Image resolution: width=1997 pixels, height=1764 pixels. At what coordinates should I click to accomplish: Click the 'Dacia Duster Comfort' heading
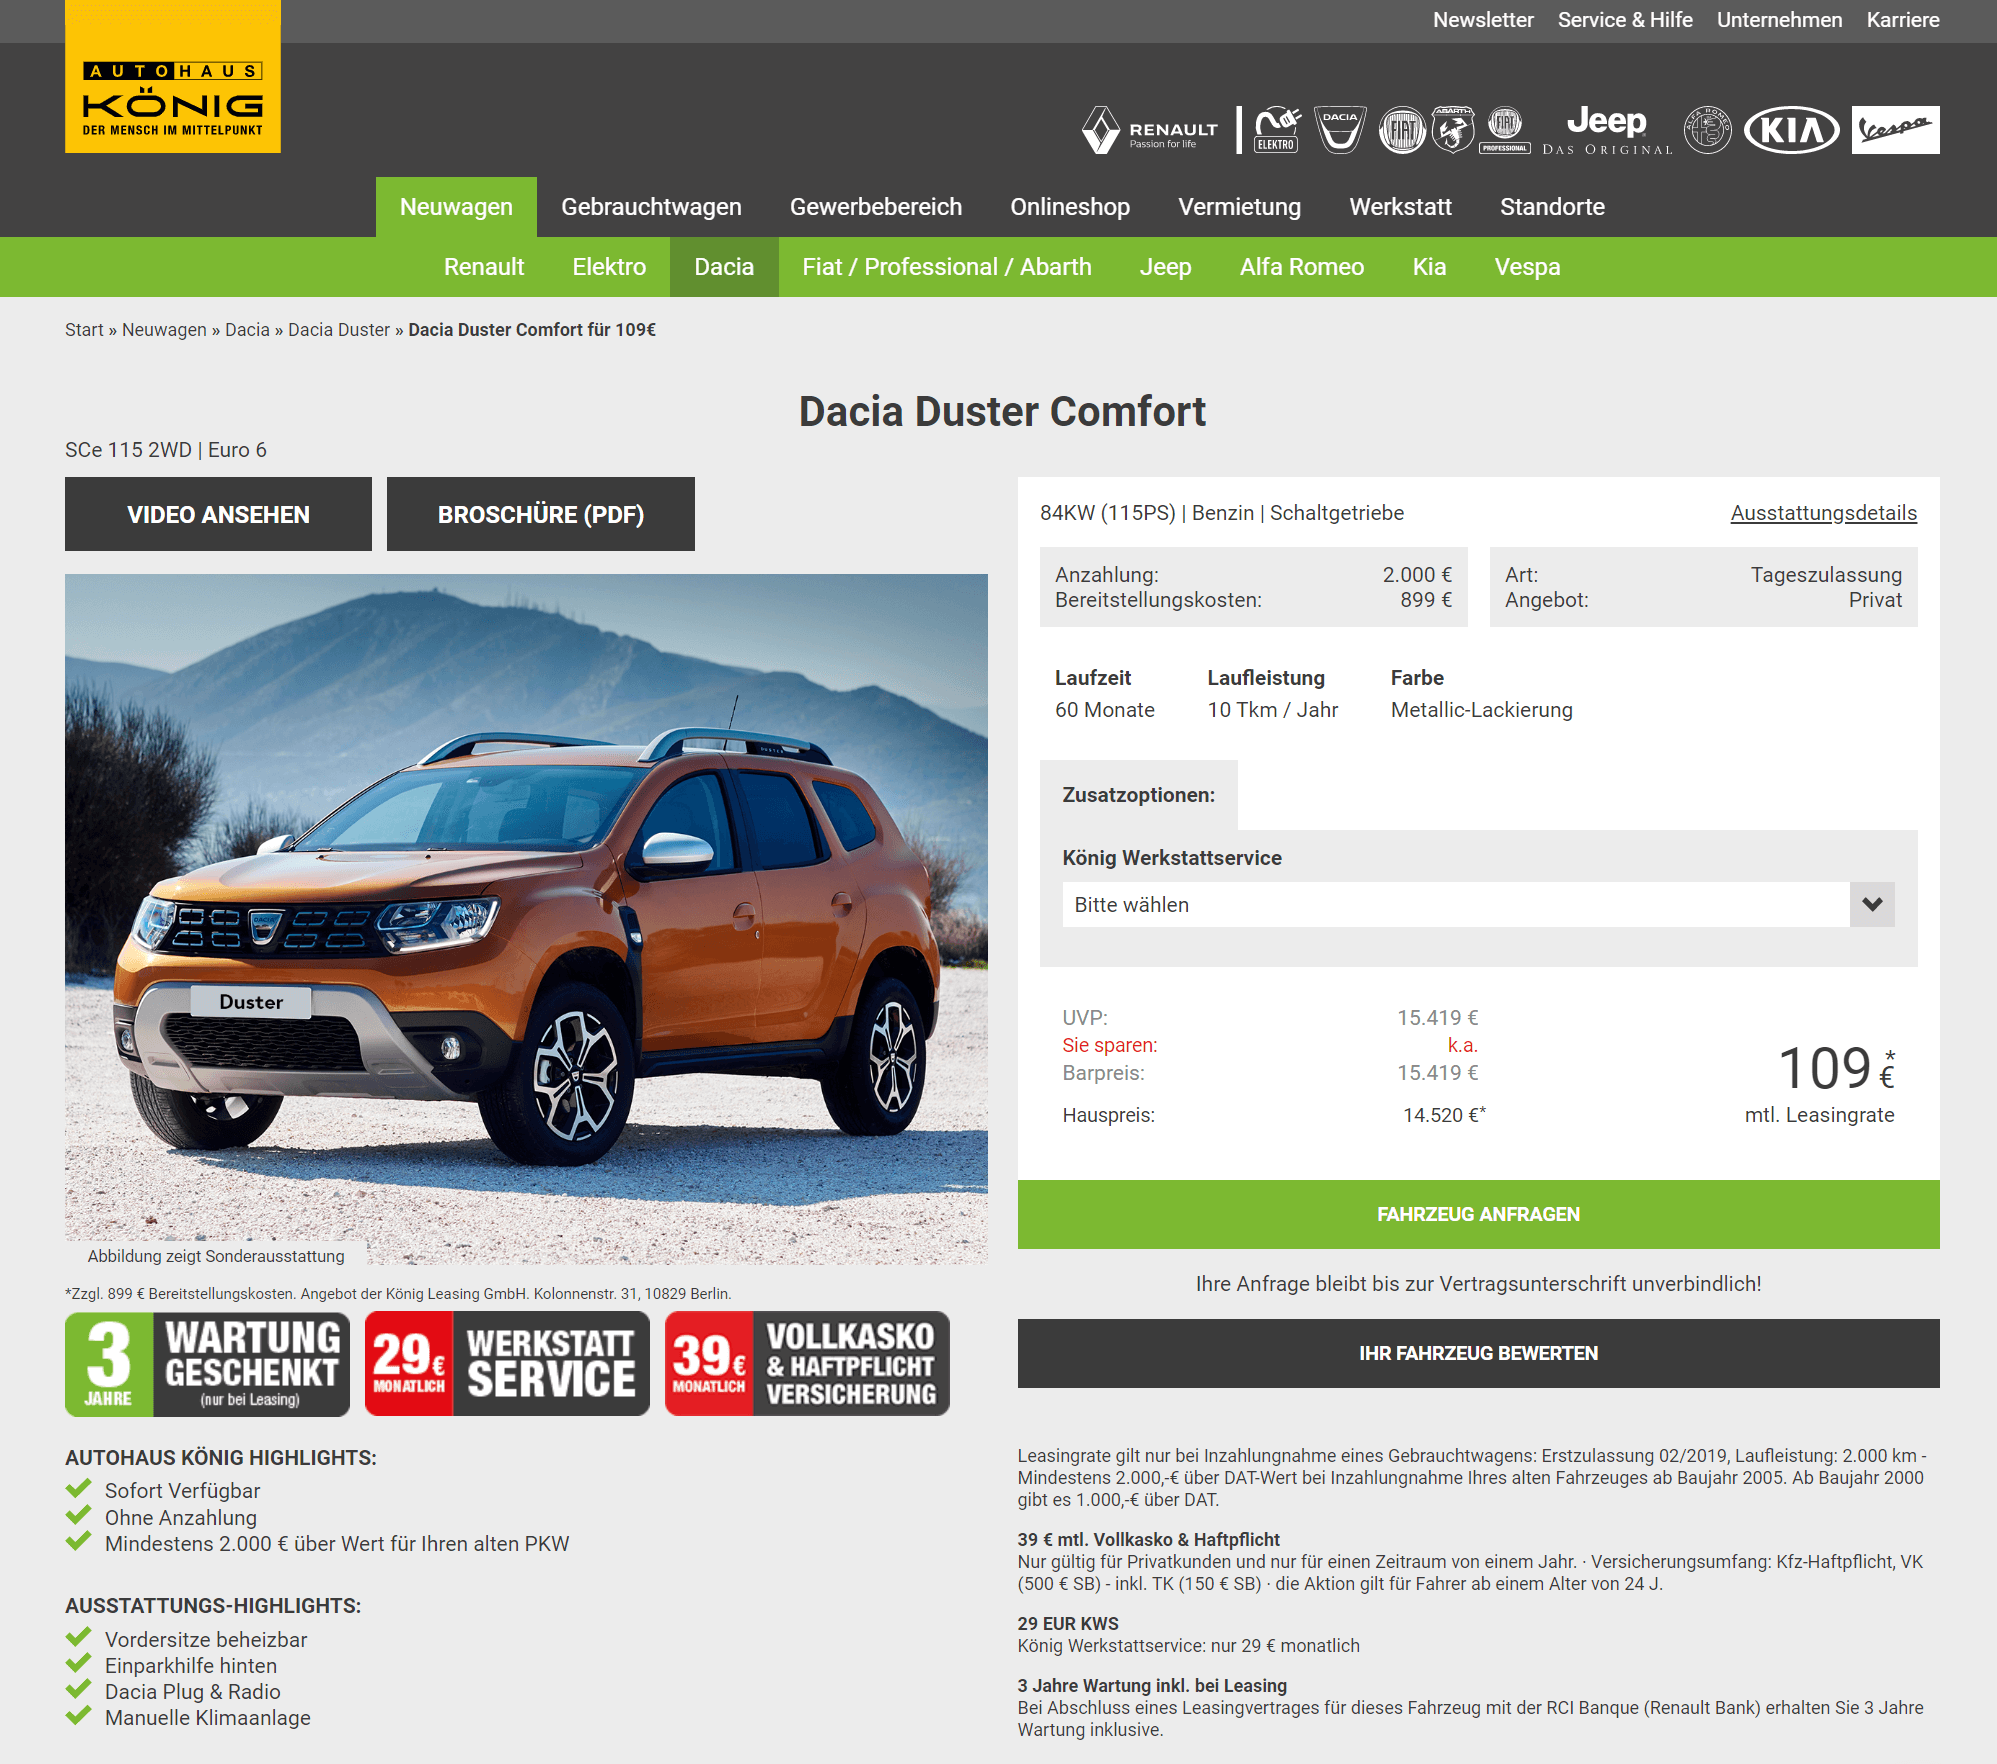(x=1002, y=412)
